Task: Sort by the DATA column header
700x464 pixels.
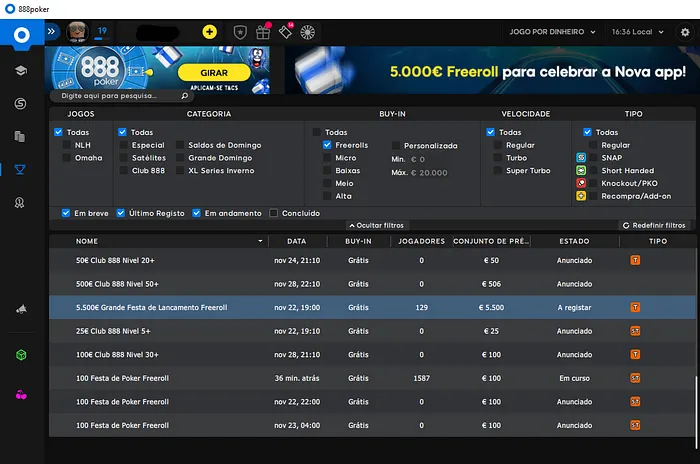Action: tap(296, 241)
